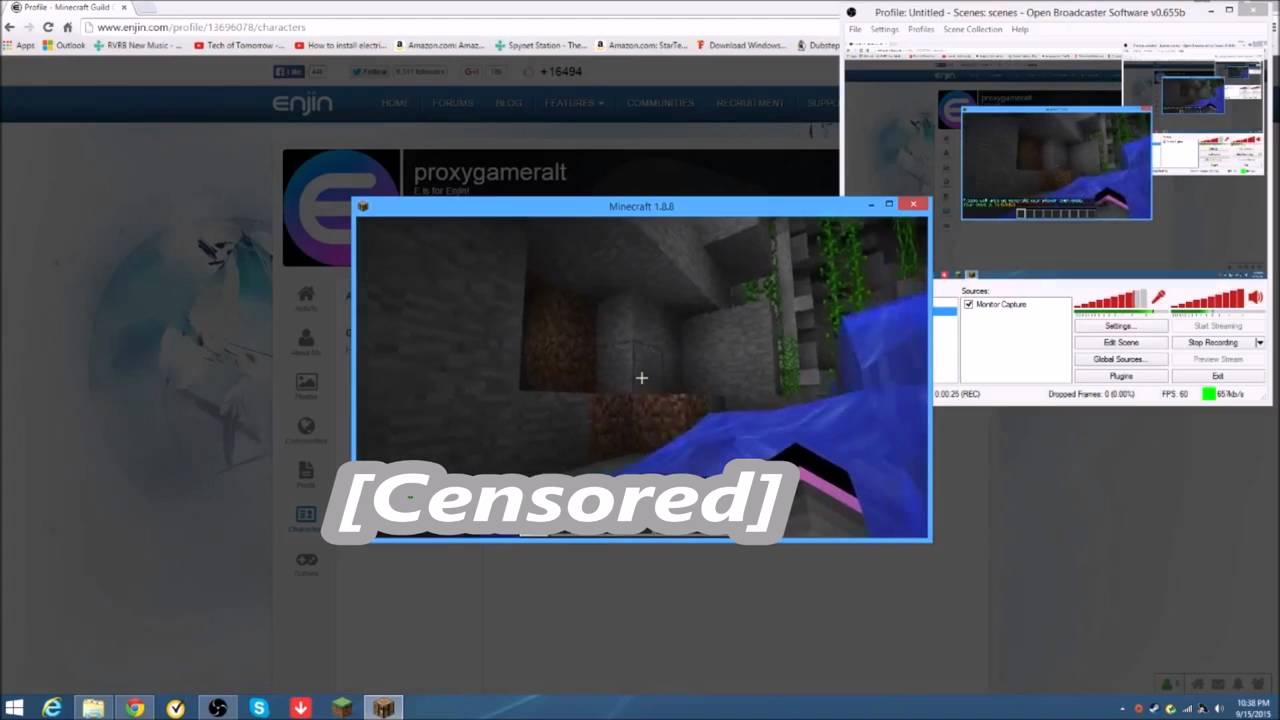Click the Edit Scene button in OBS
1280x720 pixels.
pos(1120,342)
